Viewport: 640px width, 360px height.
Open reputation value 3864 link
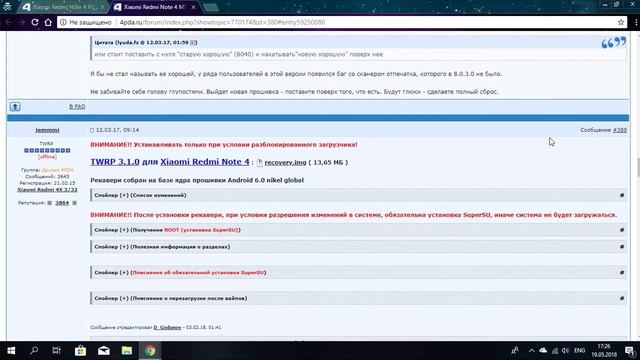[x=62, y=203]
